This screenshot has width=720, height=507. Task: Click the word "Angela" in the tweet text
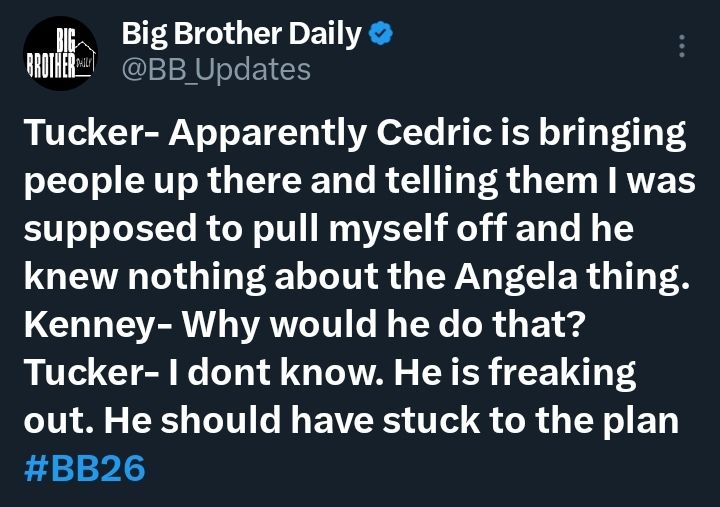pyautogui.click(x=515, y=276)
